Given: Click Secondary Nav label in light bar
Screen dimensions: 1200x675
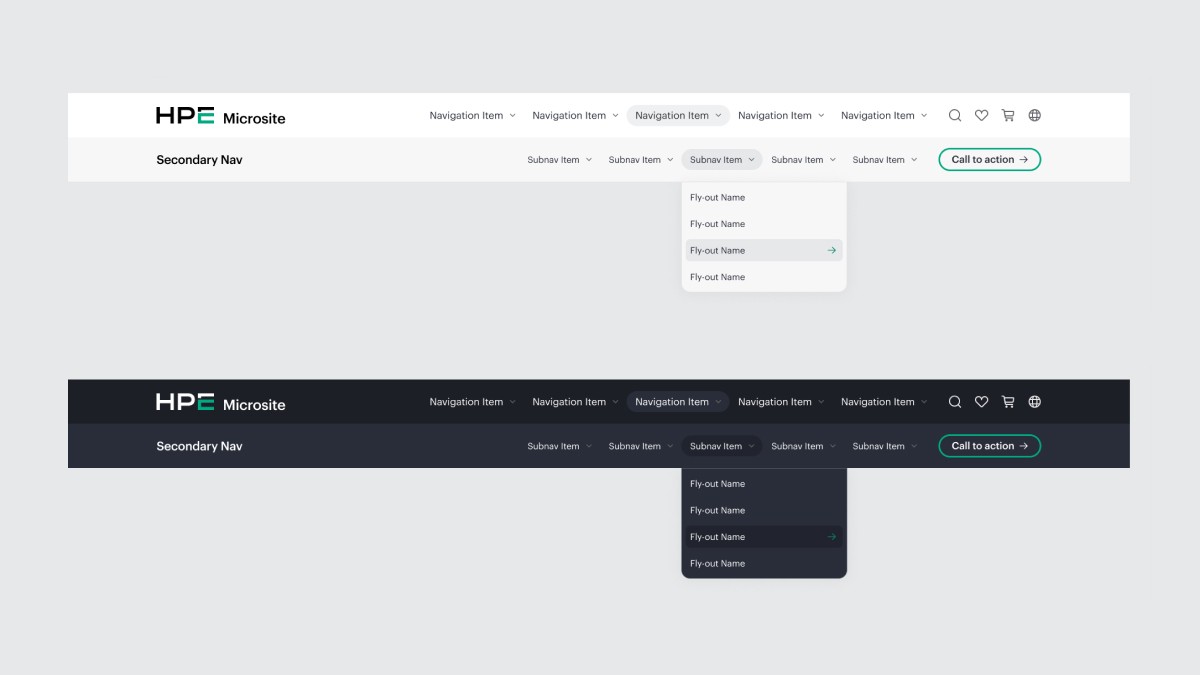Looking at the screenshot, I should 199,160.
